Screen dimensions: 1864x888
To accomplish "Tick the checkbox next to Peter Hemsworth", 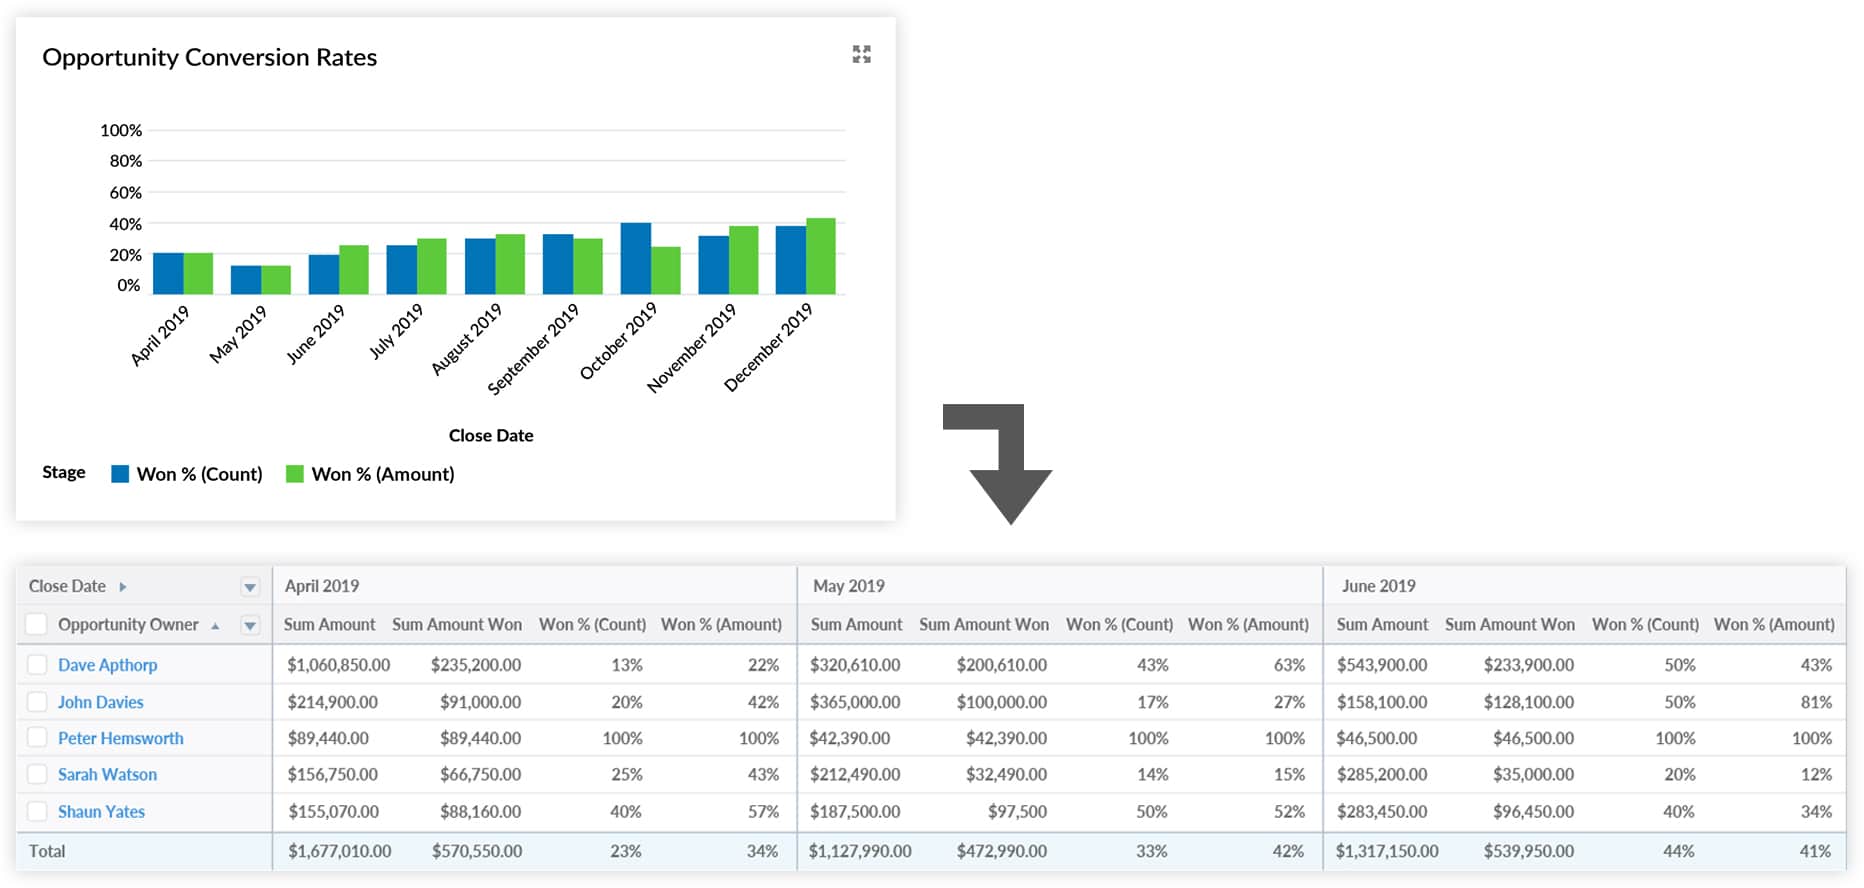I will [37, 738].
